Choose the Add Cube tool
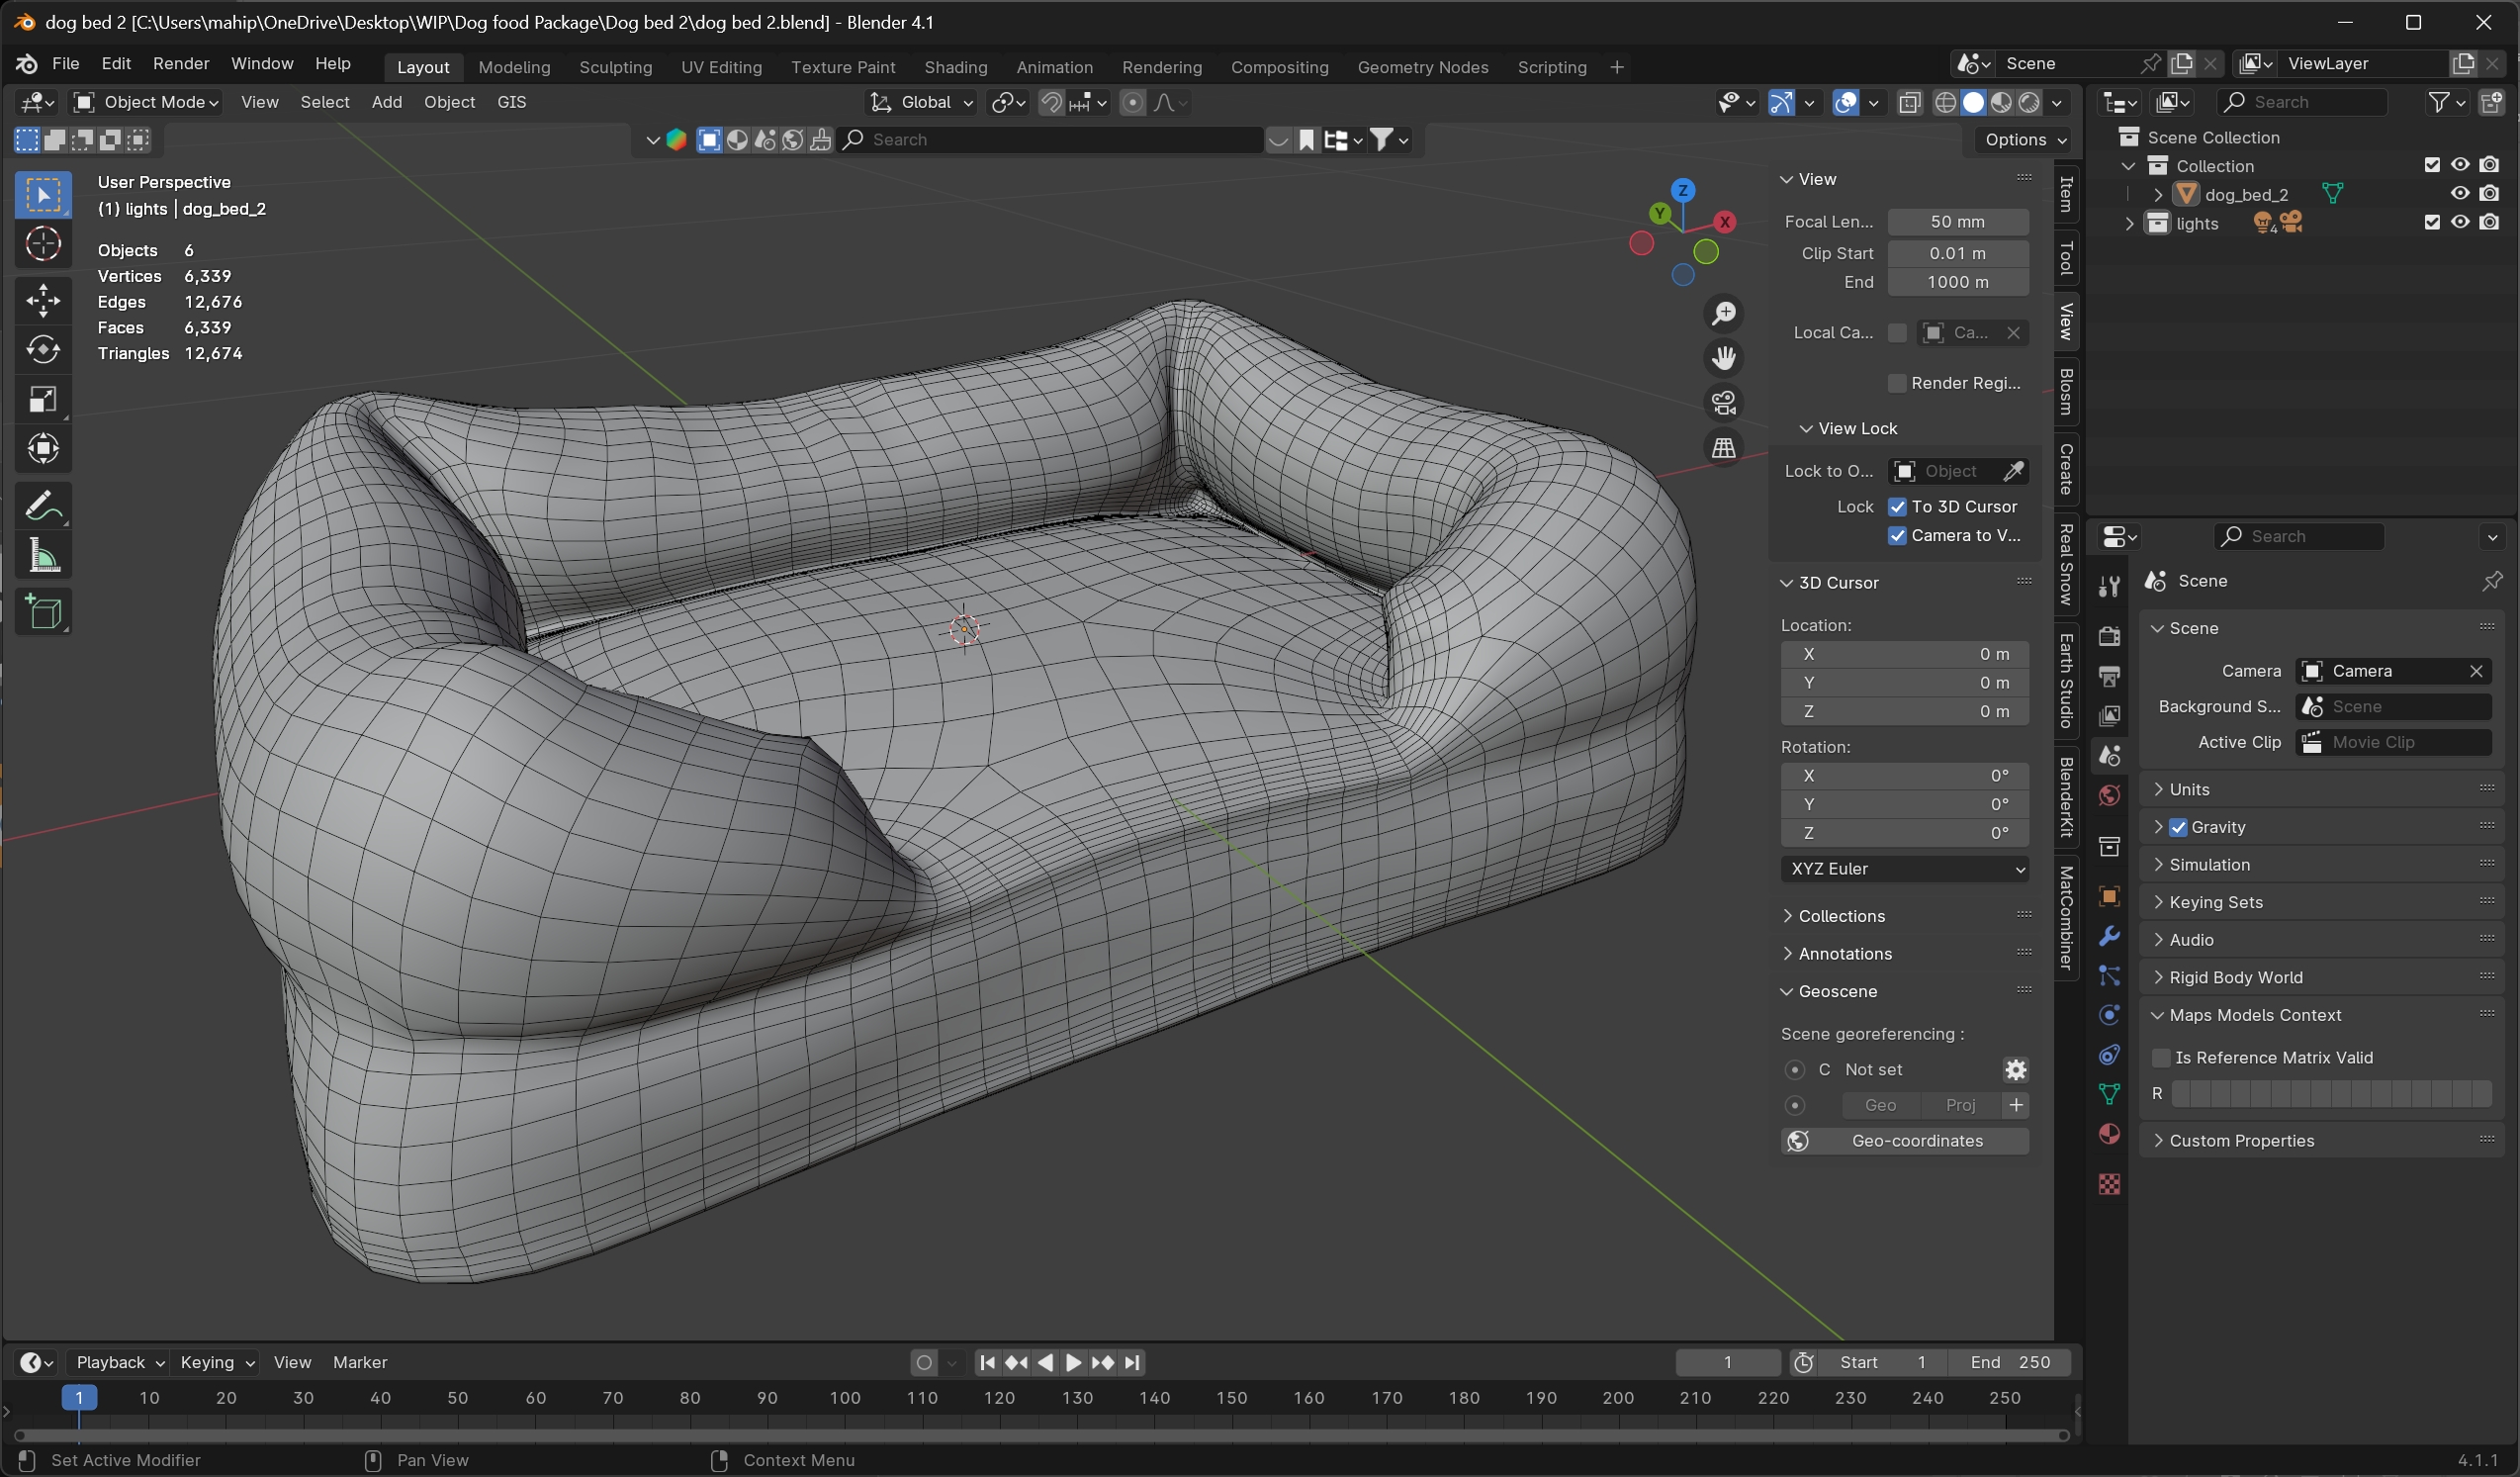Screen dimensions: 2520x1477 point(43,612)
